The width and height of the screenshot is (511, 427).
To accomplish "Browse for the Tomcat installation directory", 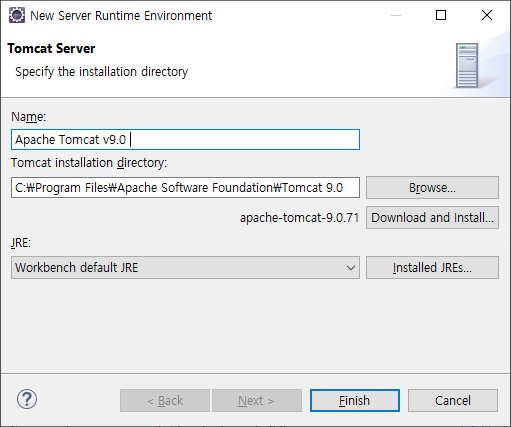I will point(432,188).
